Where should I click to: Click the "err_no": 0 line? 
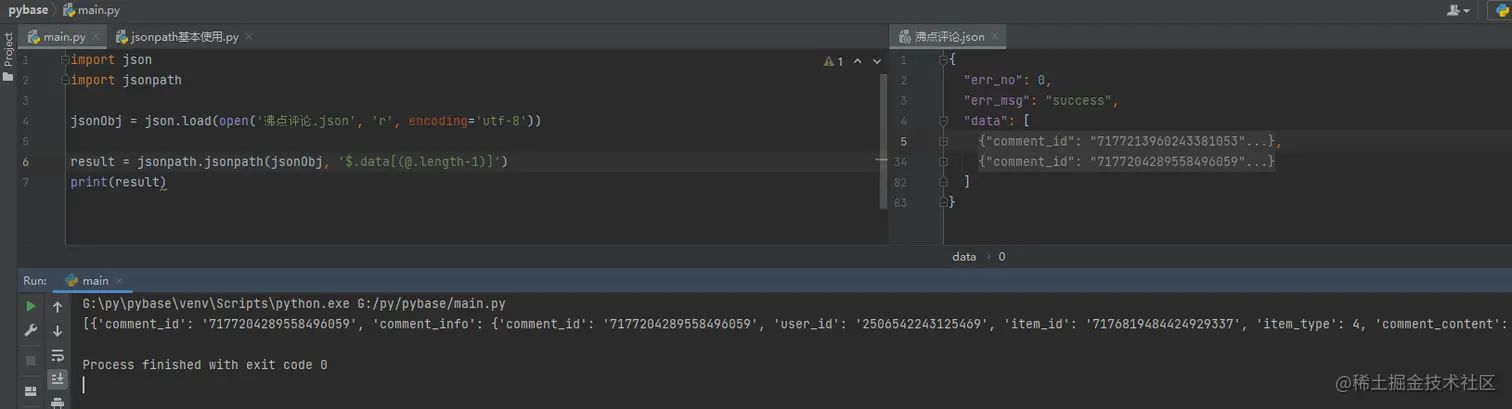click(x=1008, y=80)
